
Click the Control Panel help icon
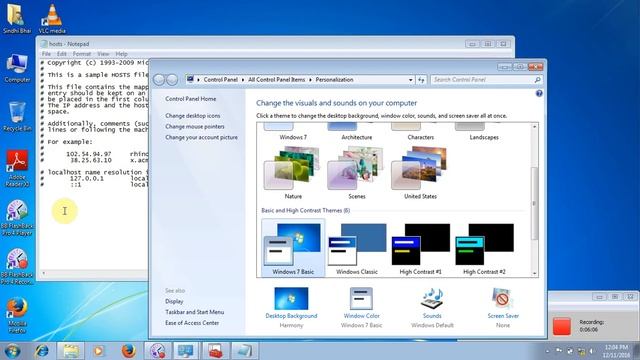(x=539, y=93)
